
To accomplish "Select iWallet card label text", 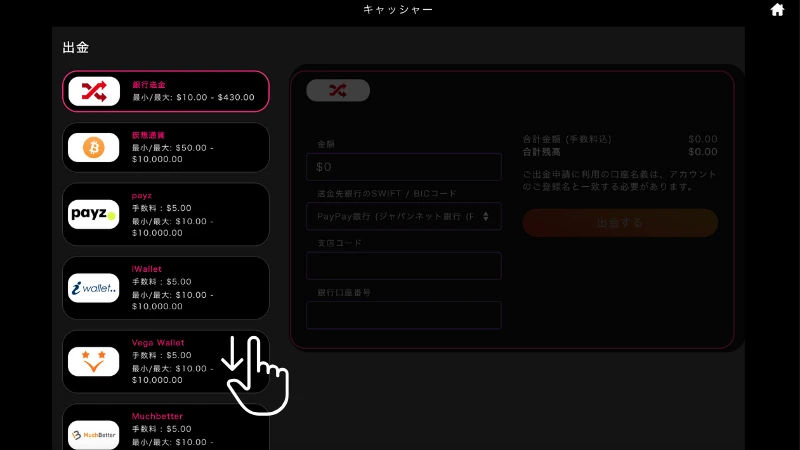I will [x=146, y=269].
